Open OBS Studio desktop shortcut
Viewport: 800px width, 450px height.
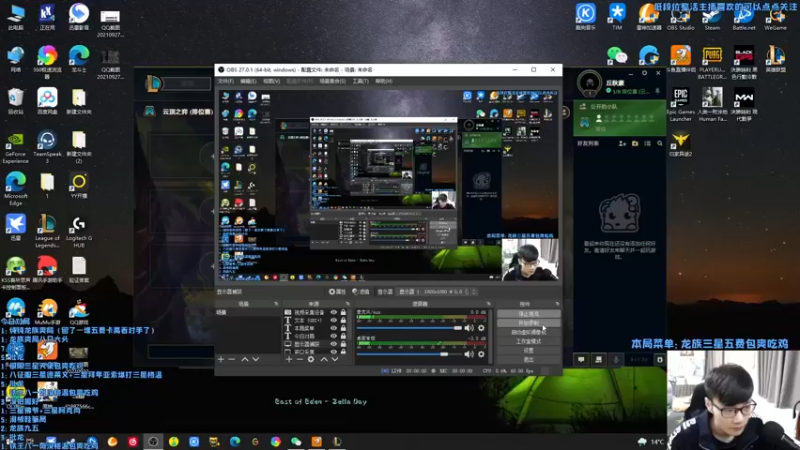coord(681,17)
